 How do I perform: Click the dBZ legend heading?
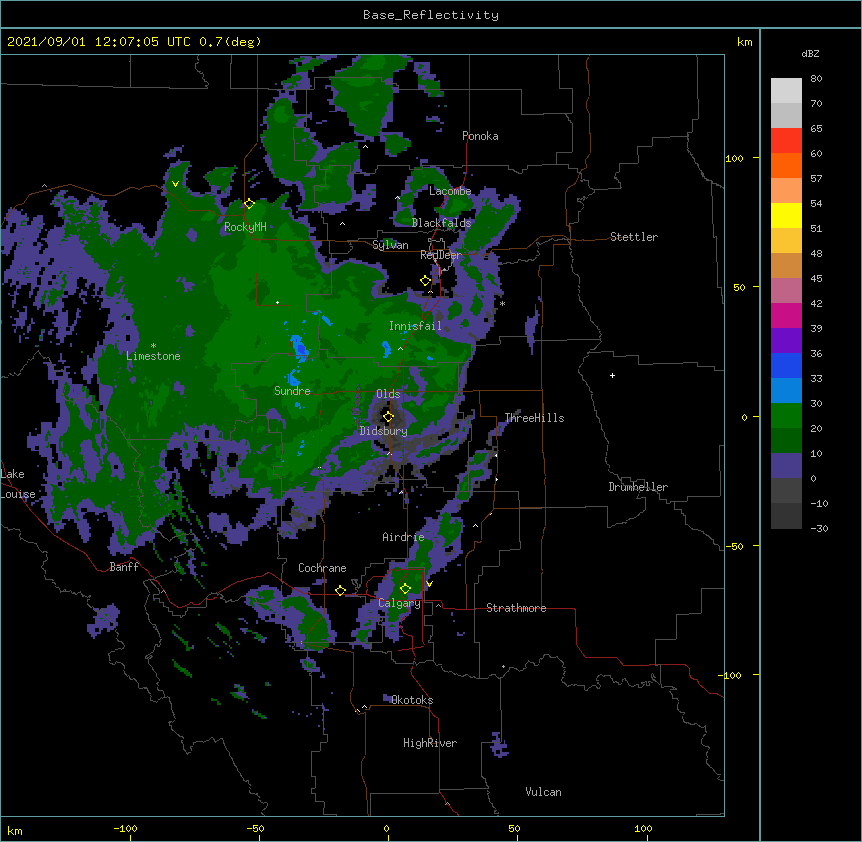[810, 53]
